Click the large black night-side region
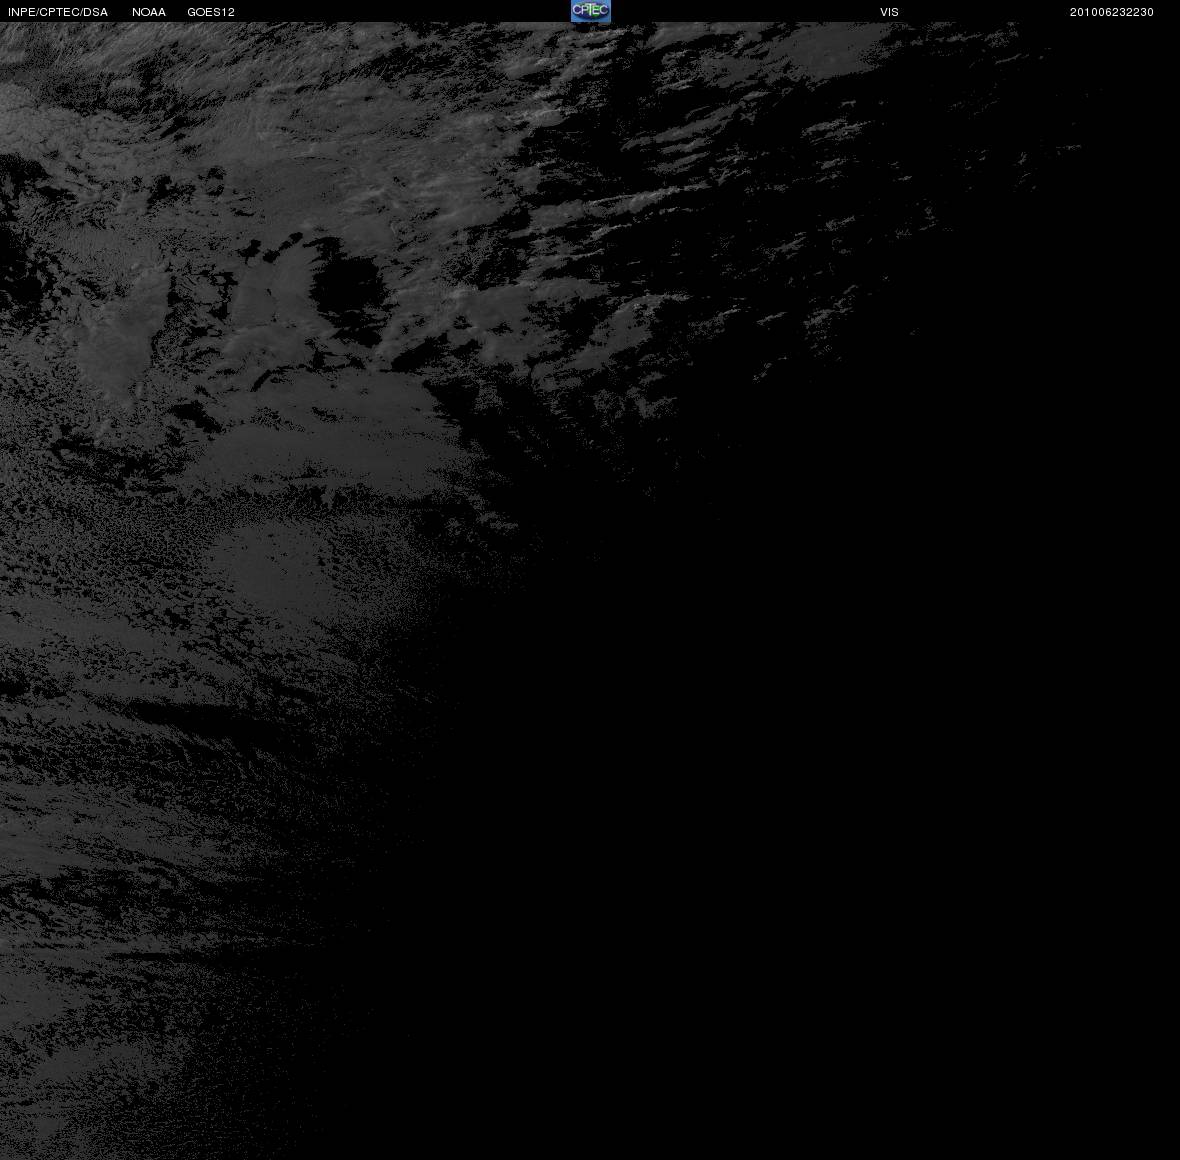The image size is (1180, 1160). pos(828,753)
